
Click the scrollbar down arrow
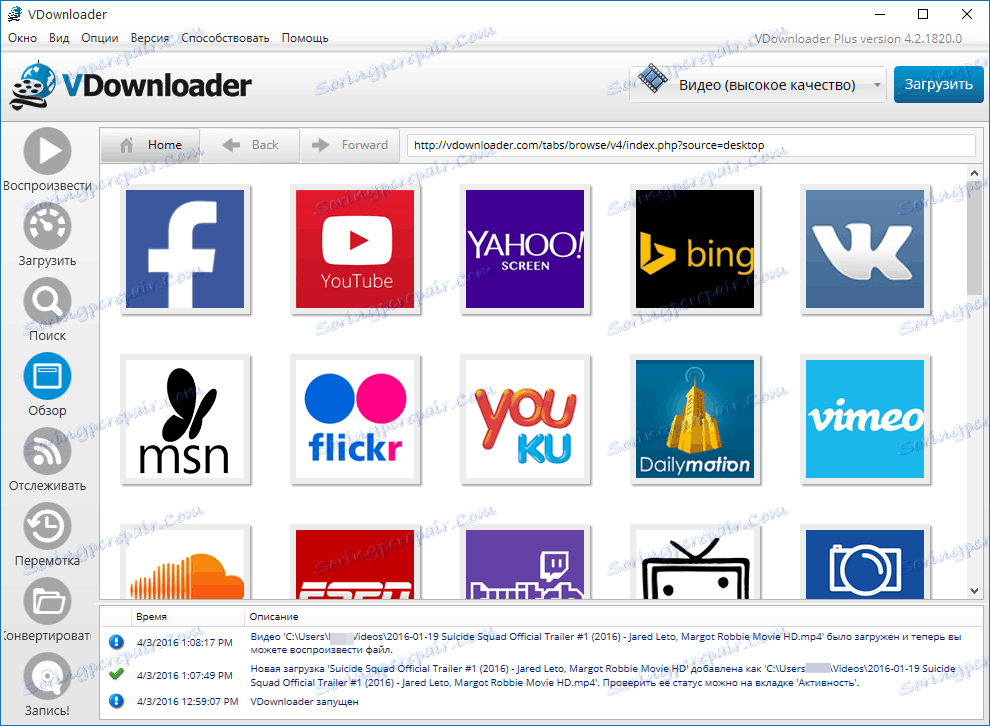pyautogui.click(x=973, y=589)
